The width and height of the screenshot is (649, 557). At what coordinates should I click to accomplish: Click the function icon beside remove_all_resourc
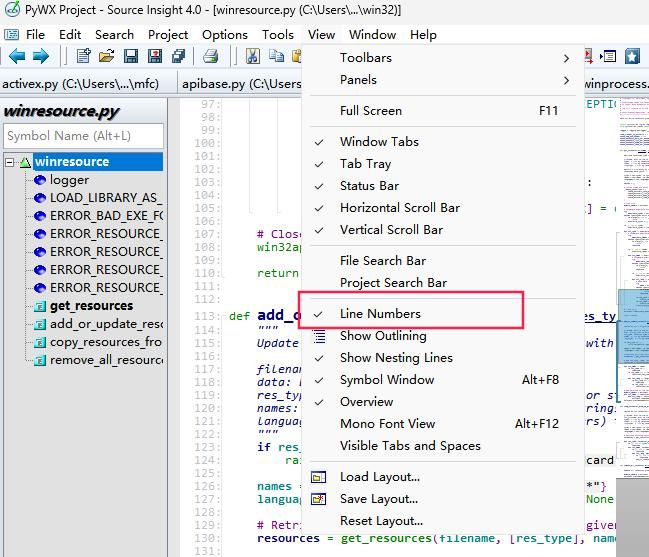coord(40,360)
